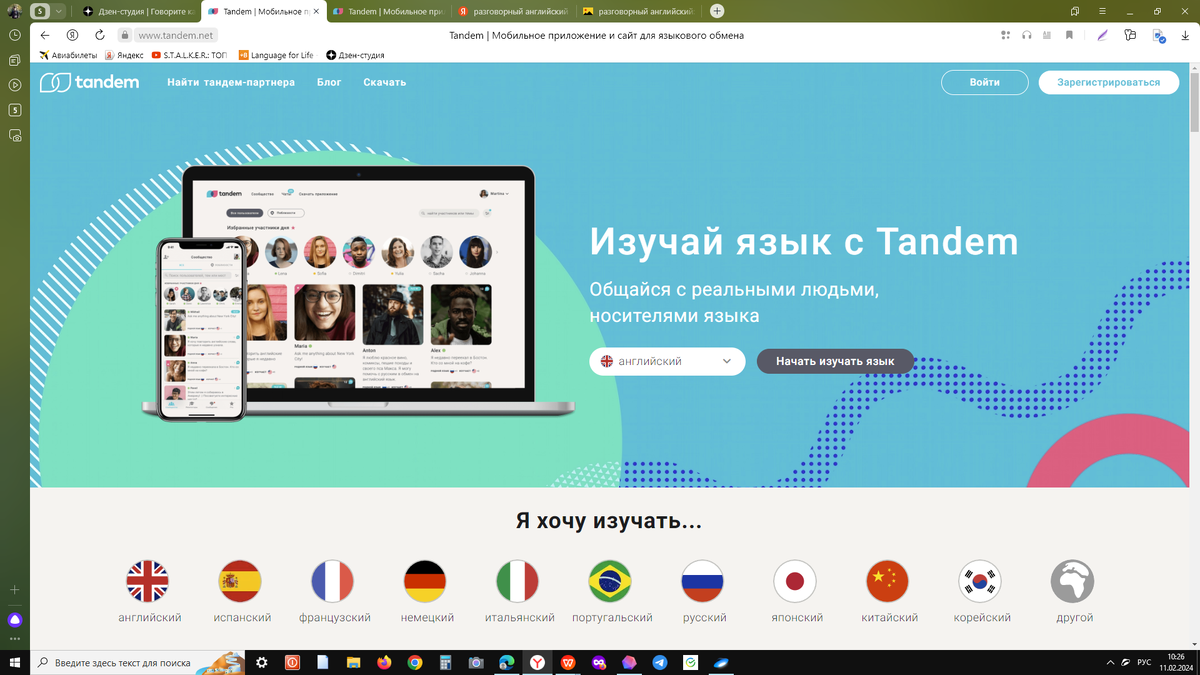Open Firefox from the taskbar
1200x675 pixels.
point(384,662)
